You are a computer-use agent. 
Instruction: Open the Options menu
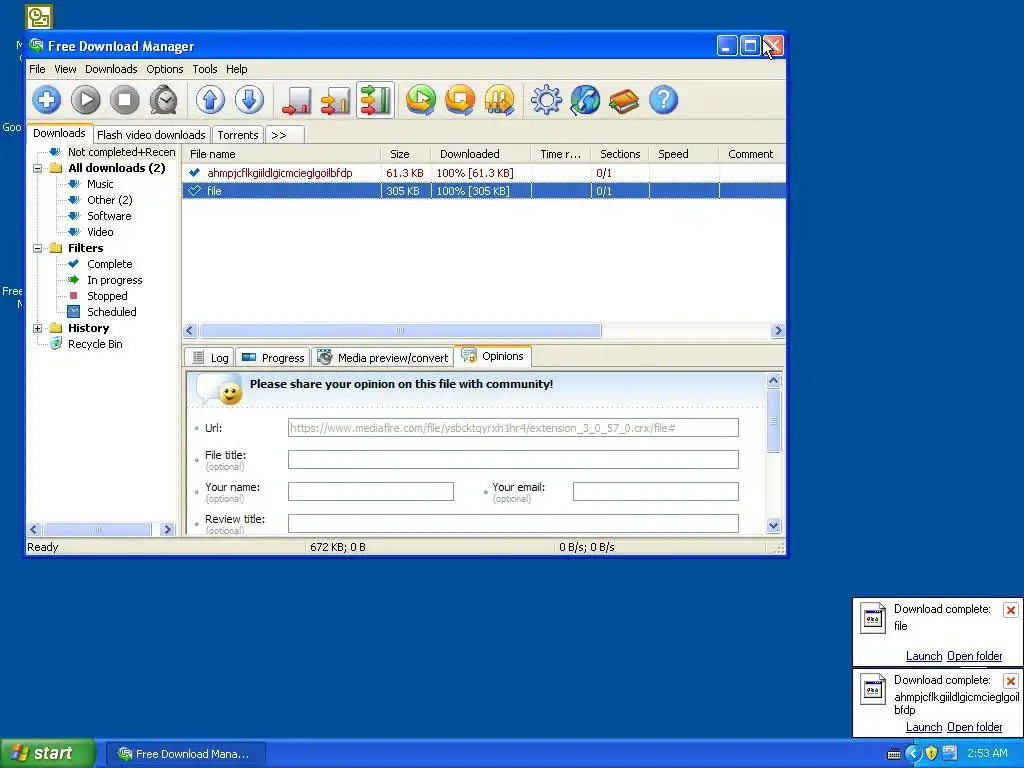coord(165,69)
